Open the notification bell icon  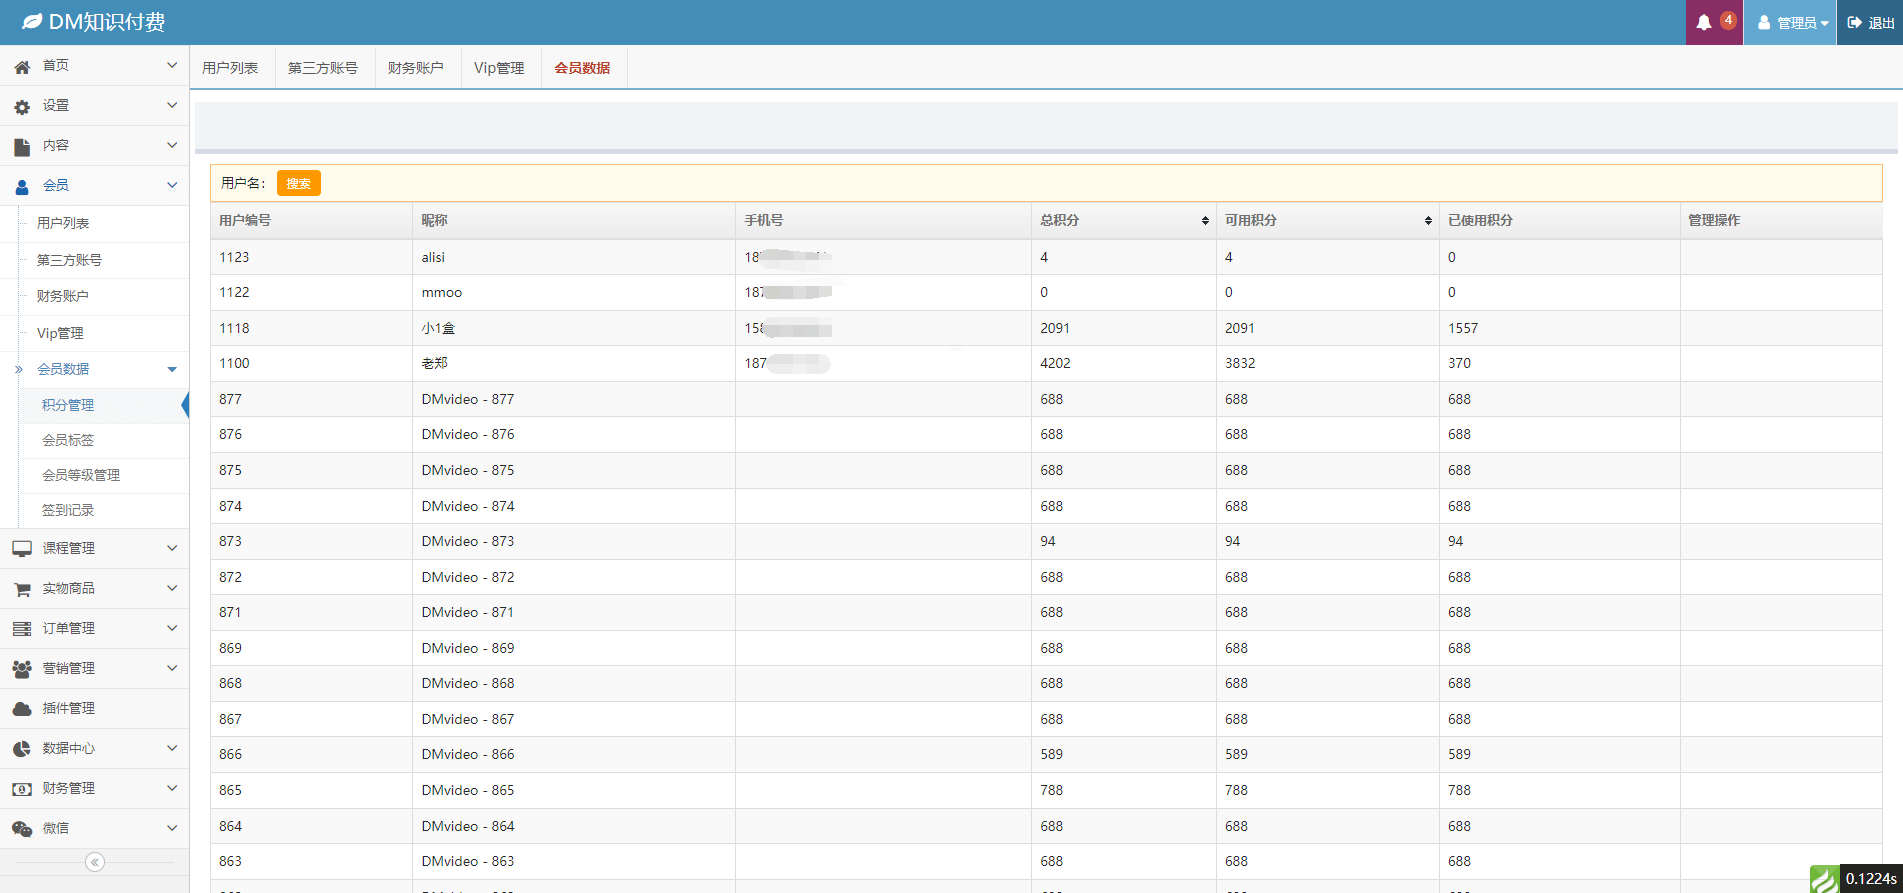click(1704, 22)
